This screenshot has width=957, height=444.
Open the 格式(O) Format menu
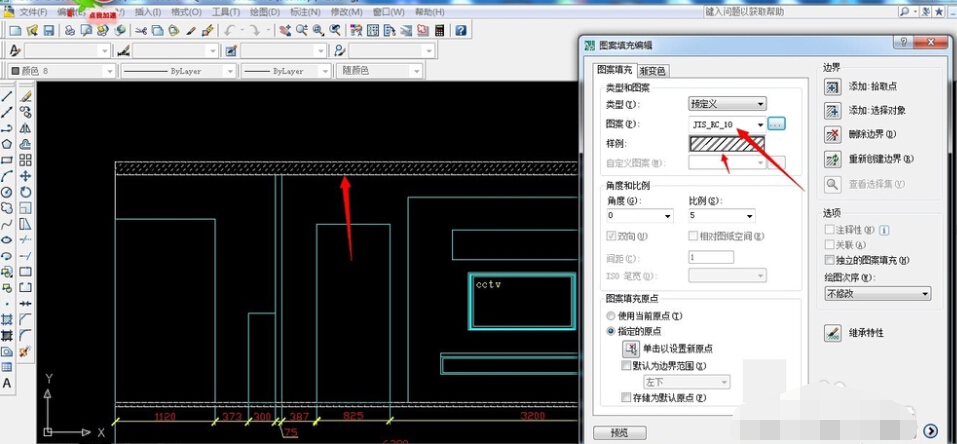coord(187,12)
